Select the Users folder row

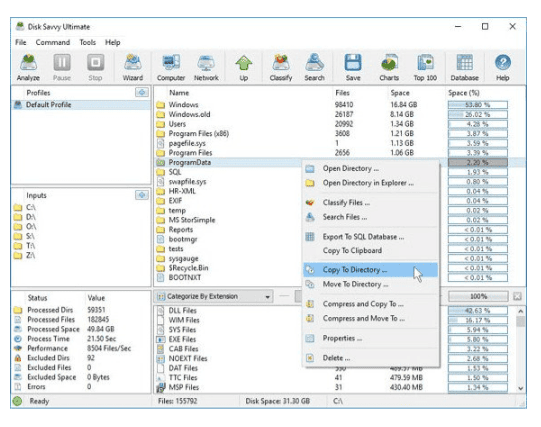click(340, 124)
